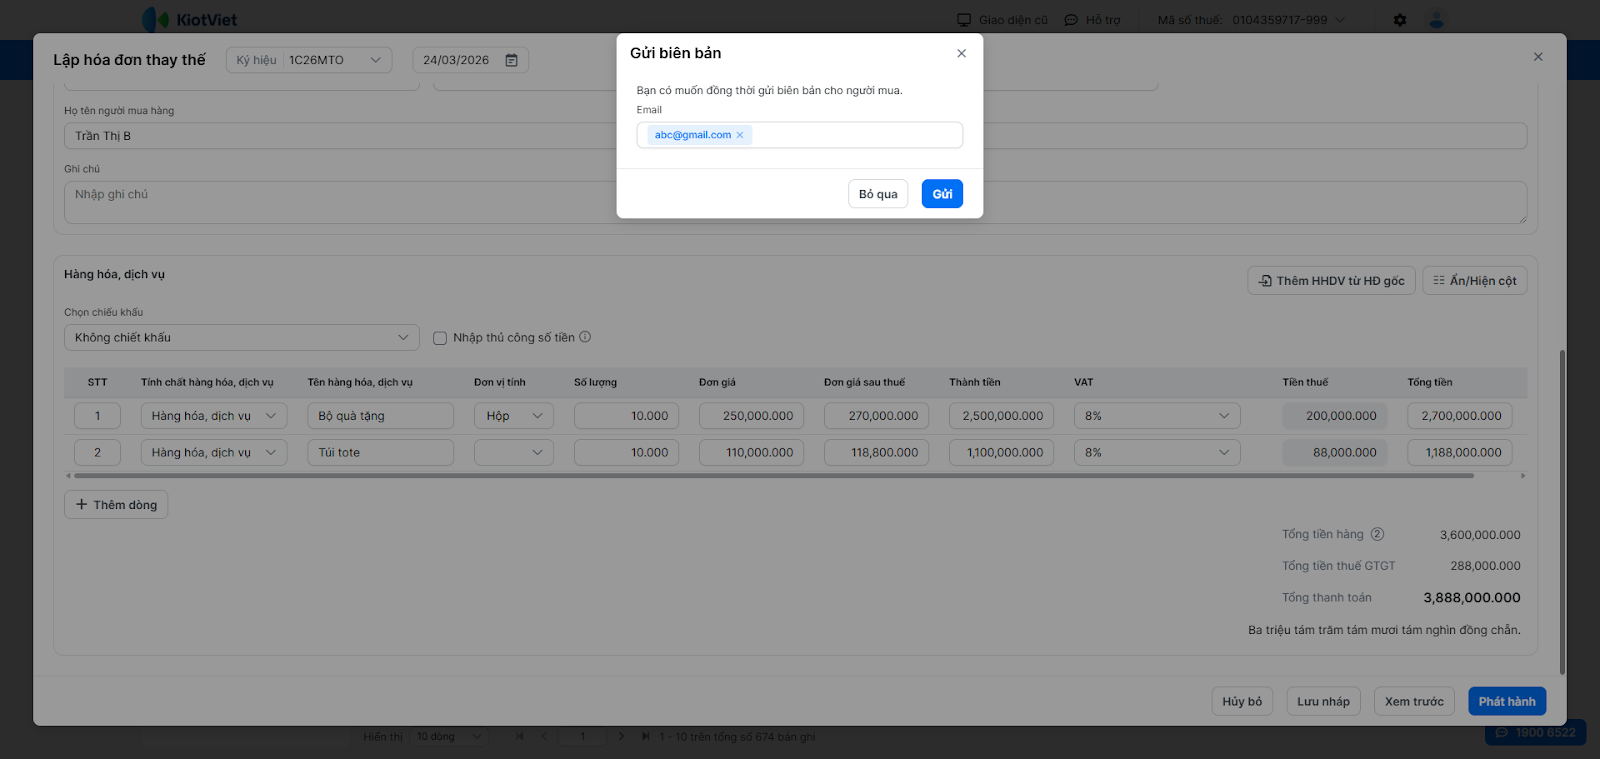The image size is (1600, 759).
Task: Open the Hộp unit dropdown
Action: (x=514, y=416)
